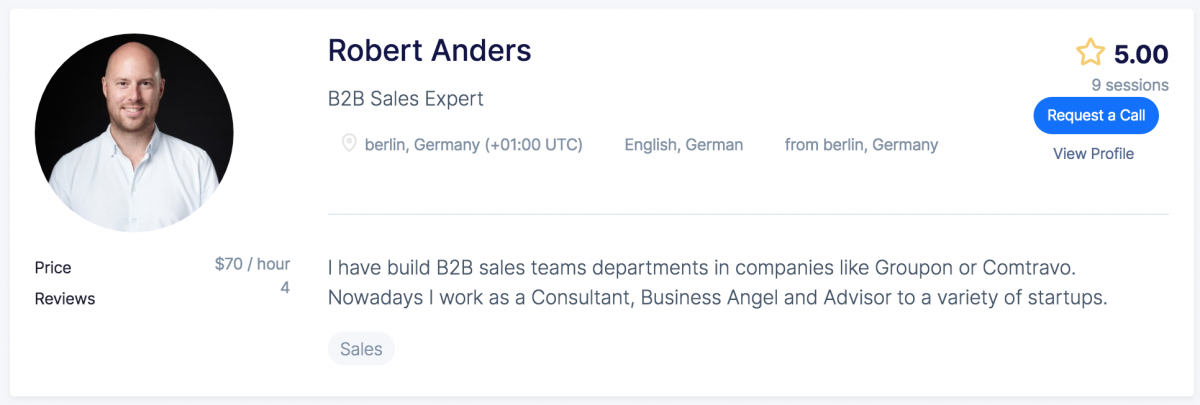Click Robert Anders' profile photo

click(x=134, y=132)
